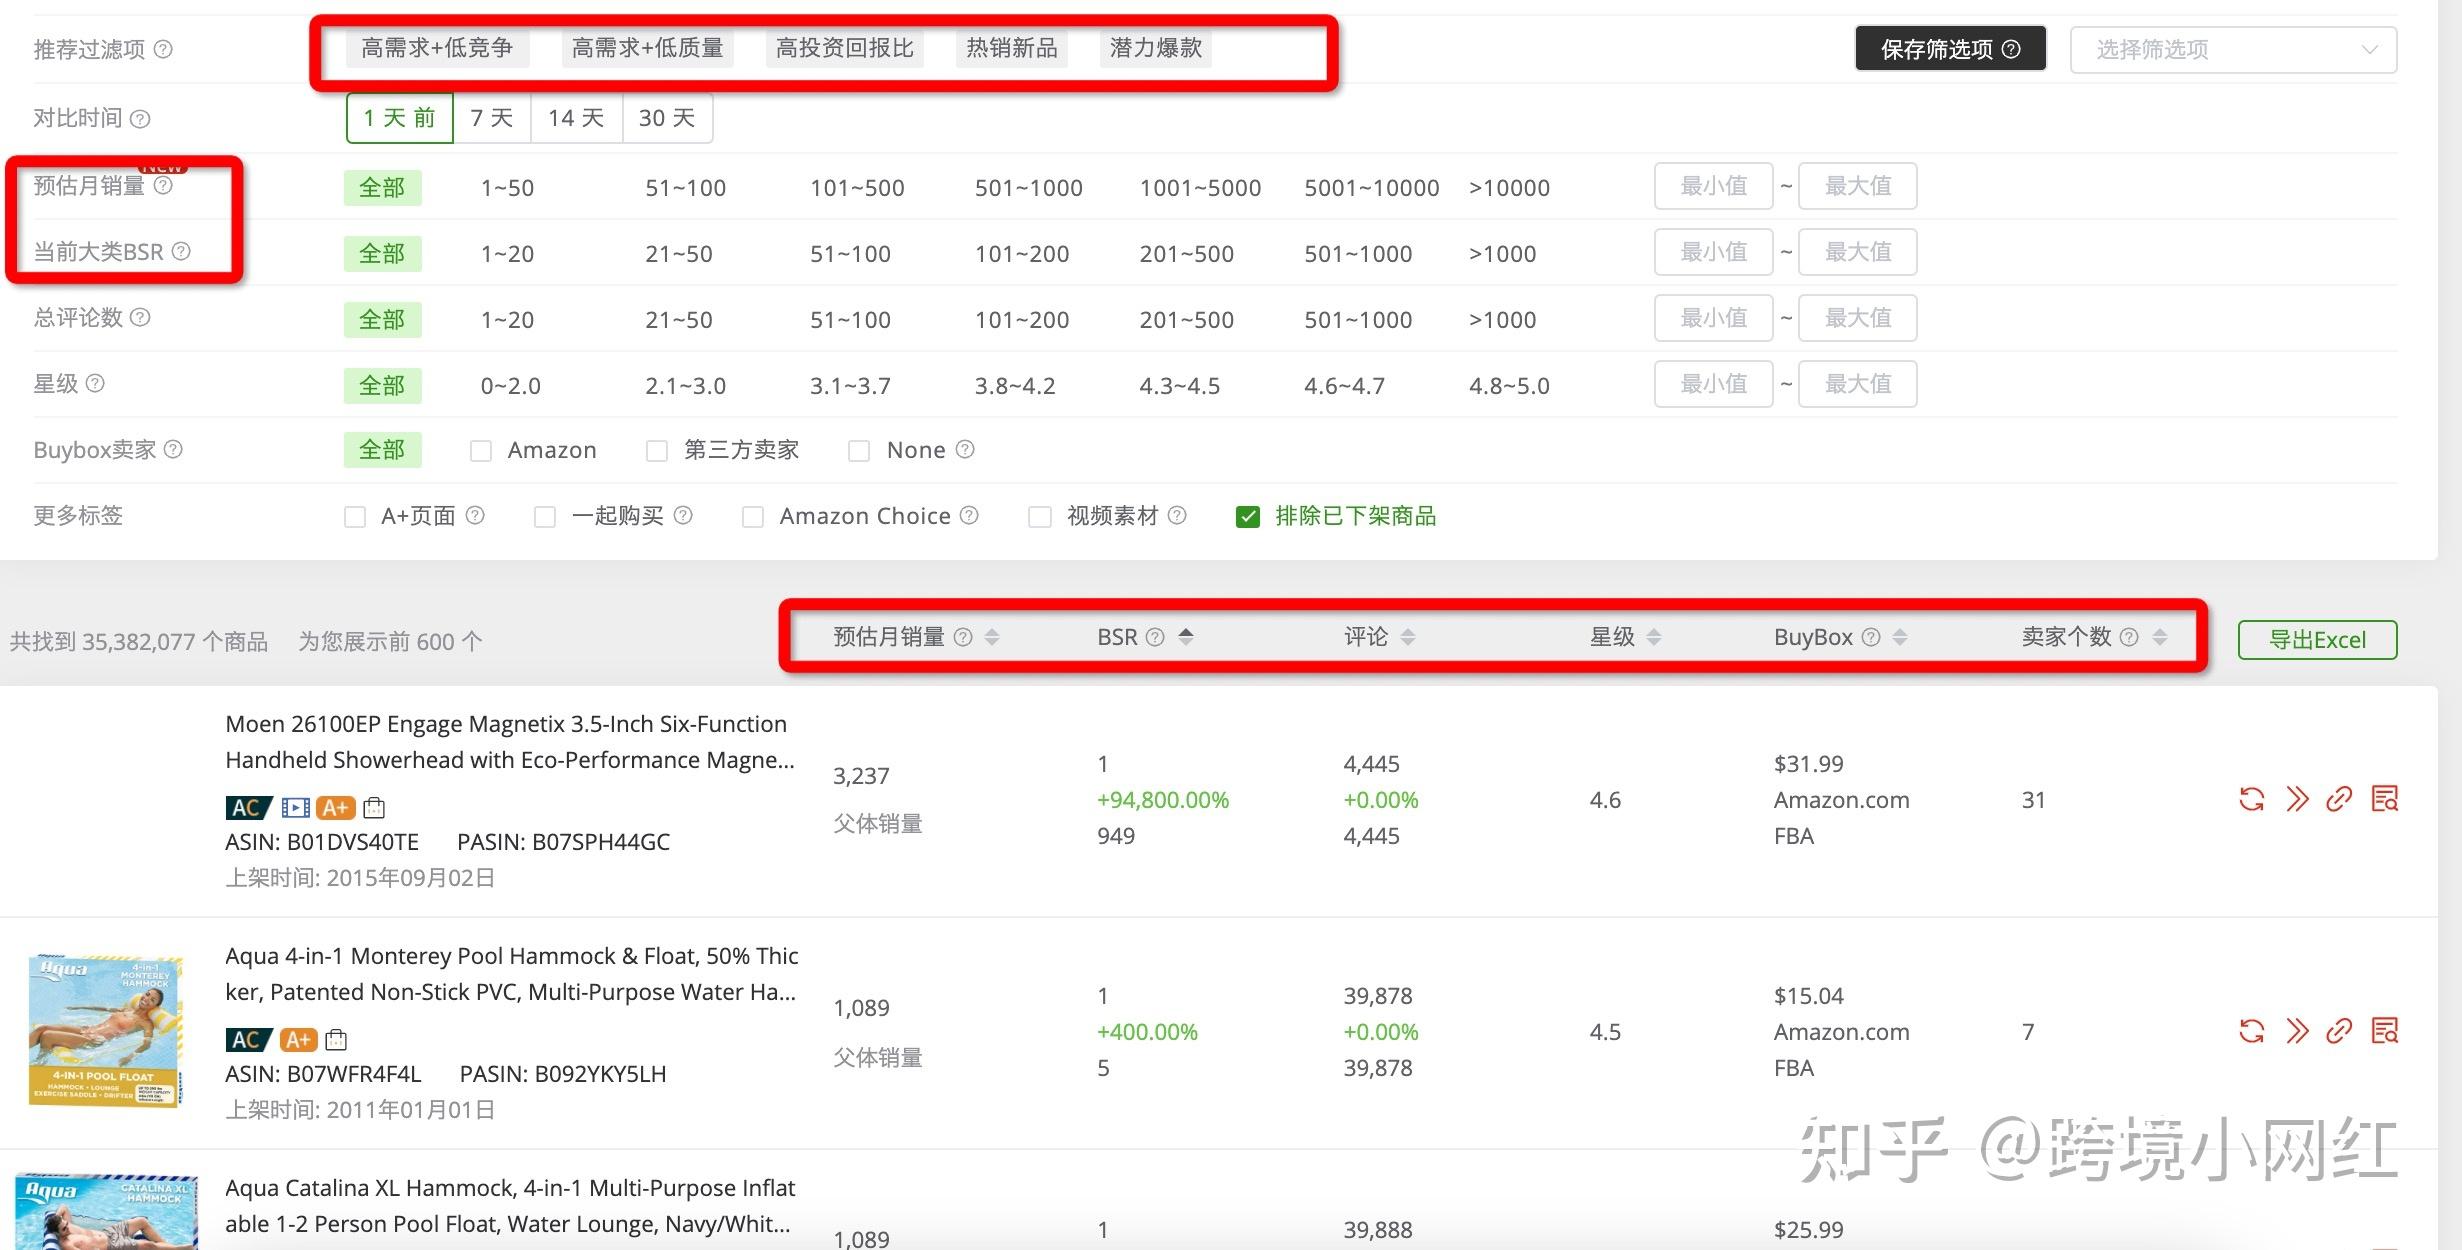
Task: Click the 保存筛选项 button
Action: [1949, 49]
